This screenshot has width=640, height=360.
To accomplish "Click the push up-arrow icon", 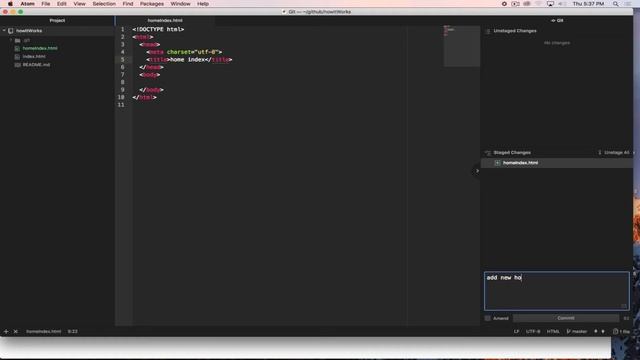I will tap(596, 331).
